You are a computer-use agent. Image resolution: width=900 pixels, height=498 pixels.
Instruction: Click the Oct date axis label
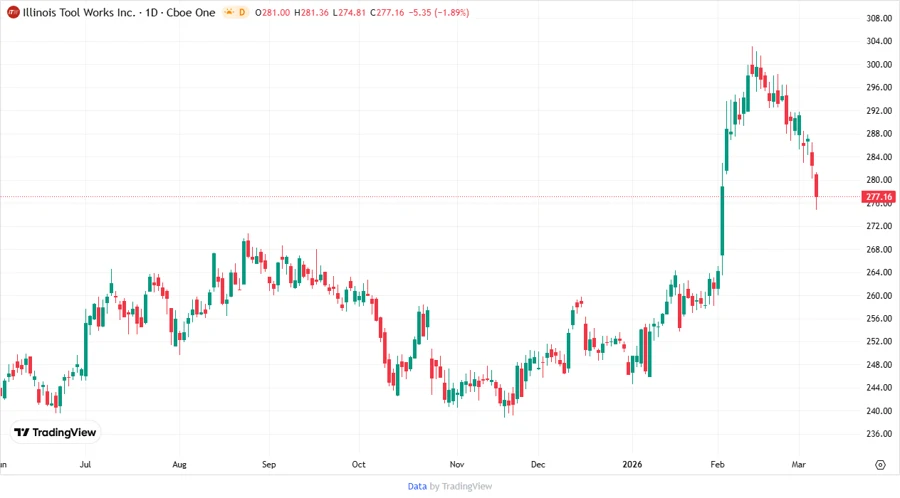(358, 464)
